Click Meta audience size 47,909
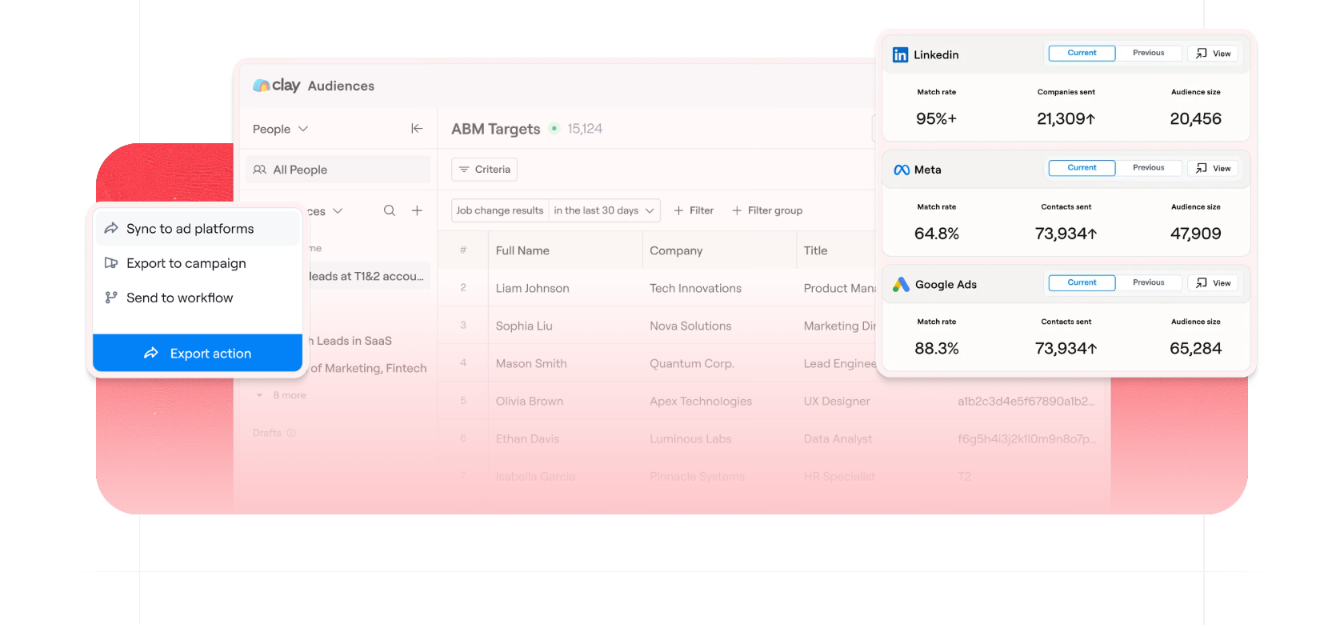The image size is (1337, 625). pyautogui.click(x=1196, y=233)
